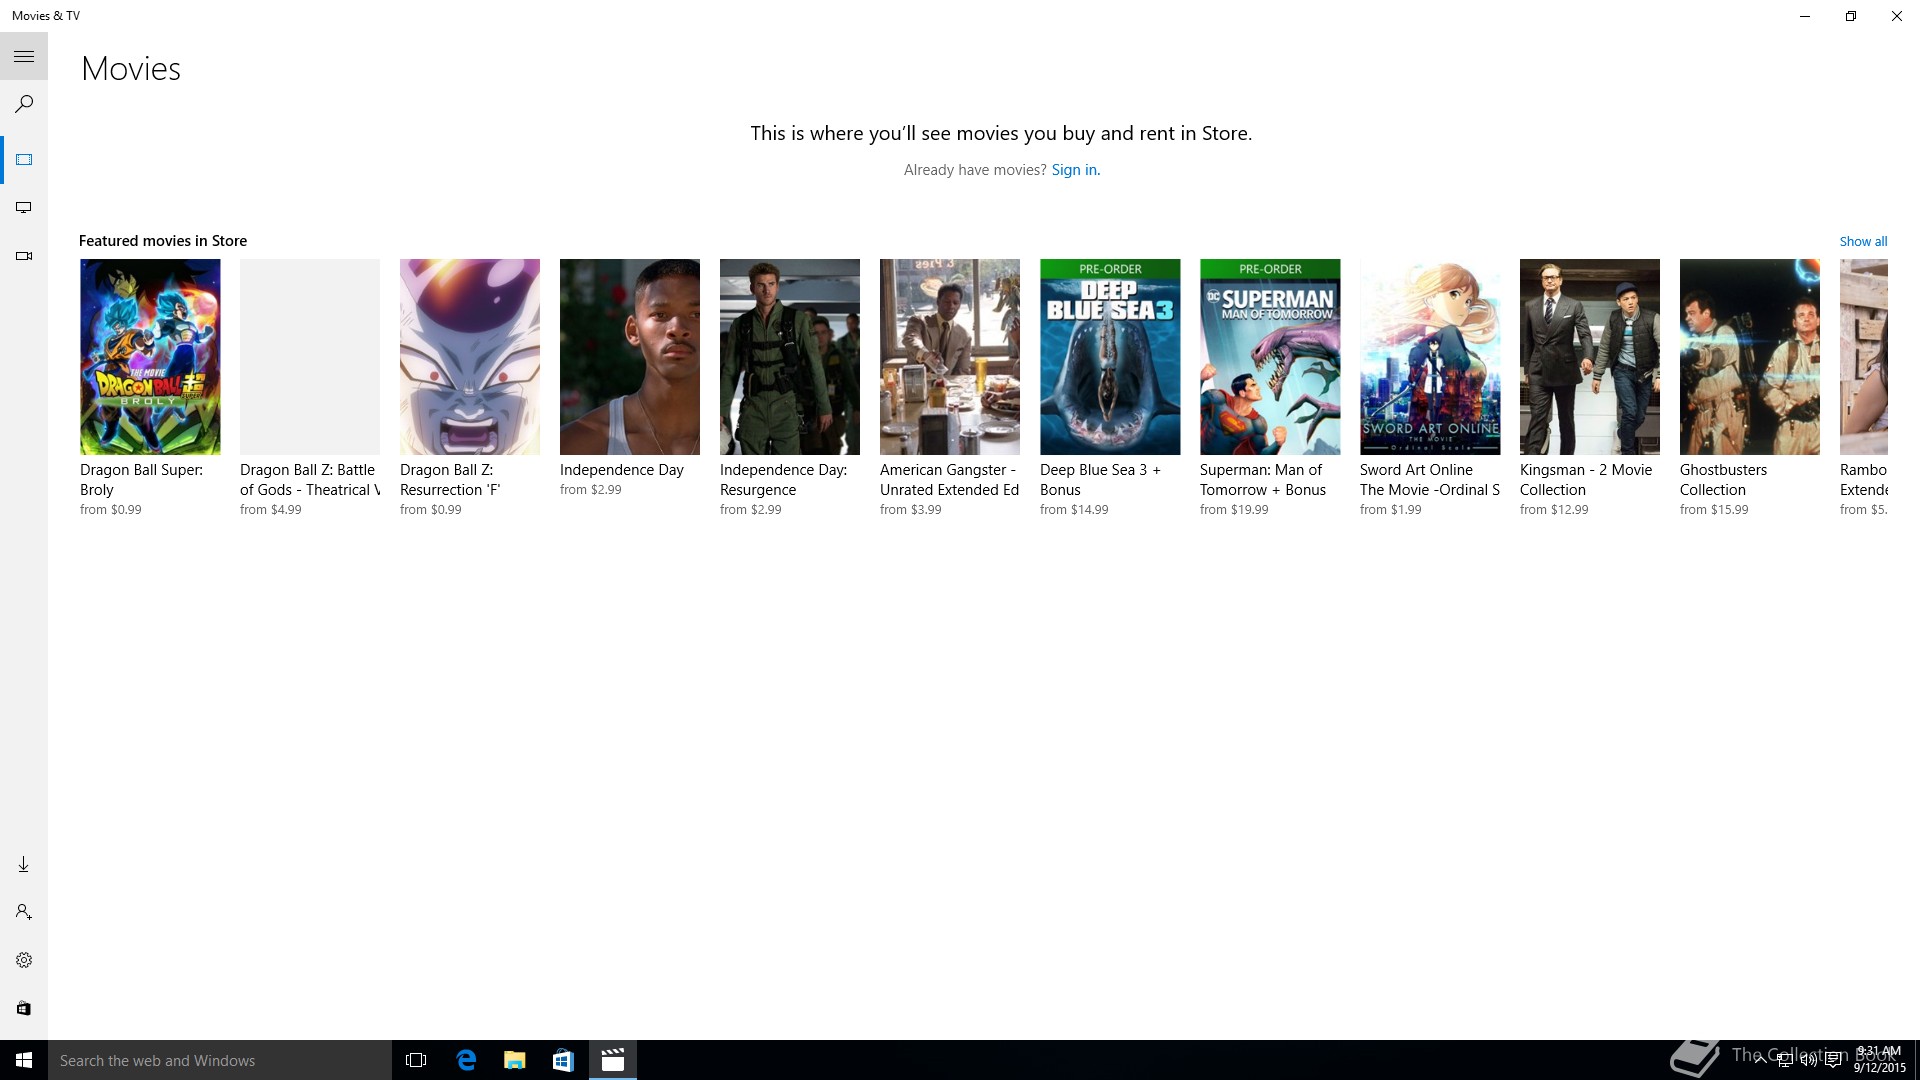Viewport: 1920px width, 1080px height.
Task: Click the Sign in link
Action: point(1075,170)
